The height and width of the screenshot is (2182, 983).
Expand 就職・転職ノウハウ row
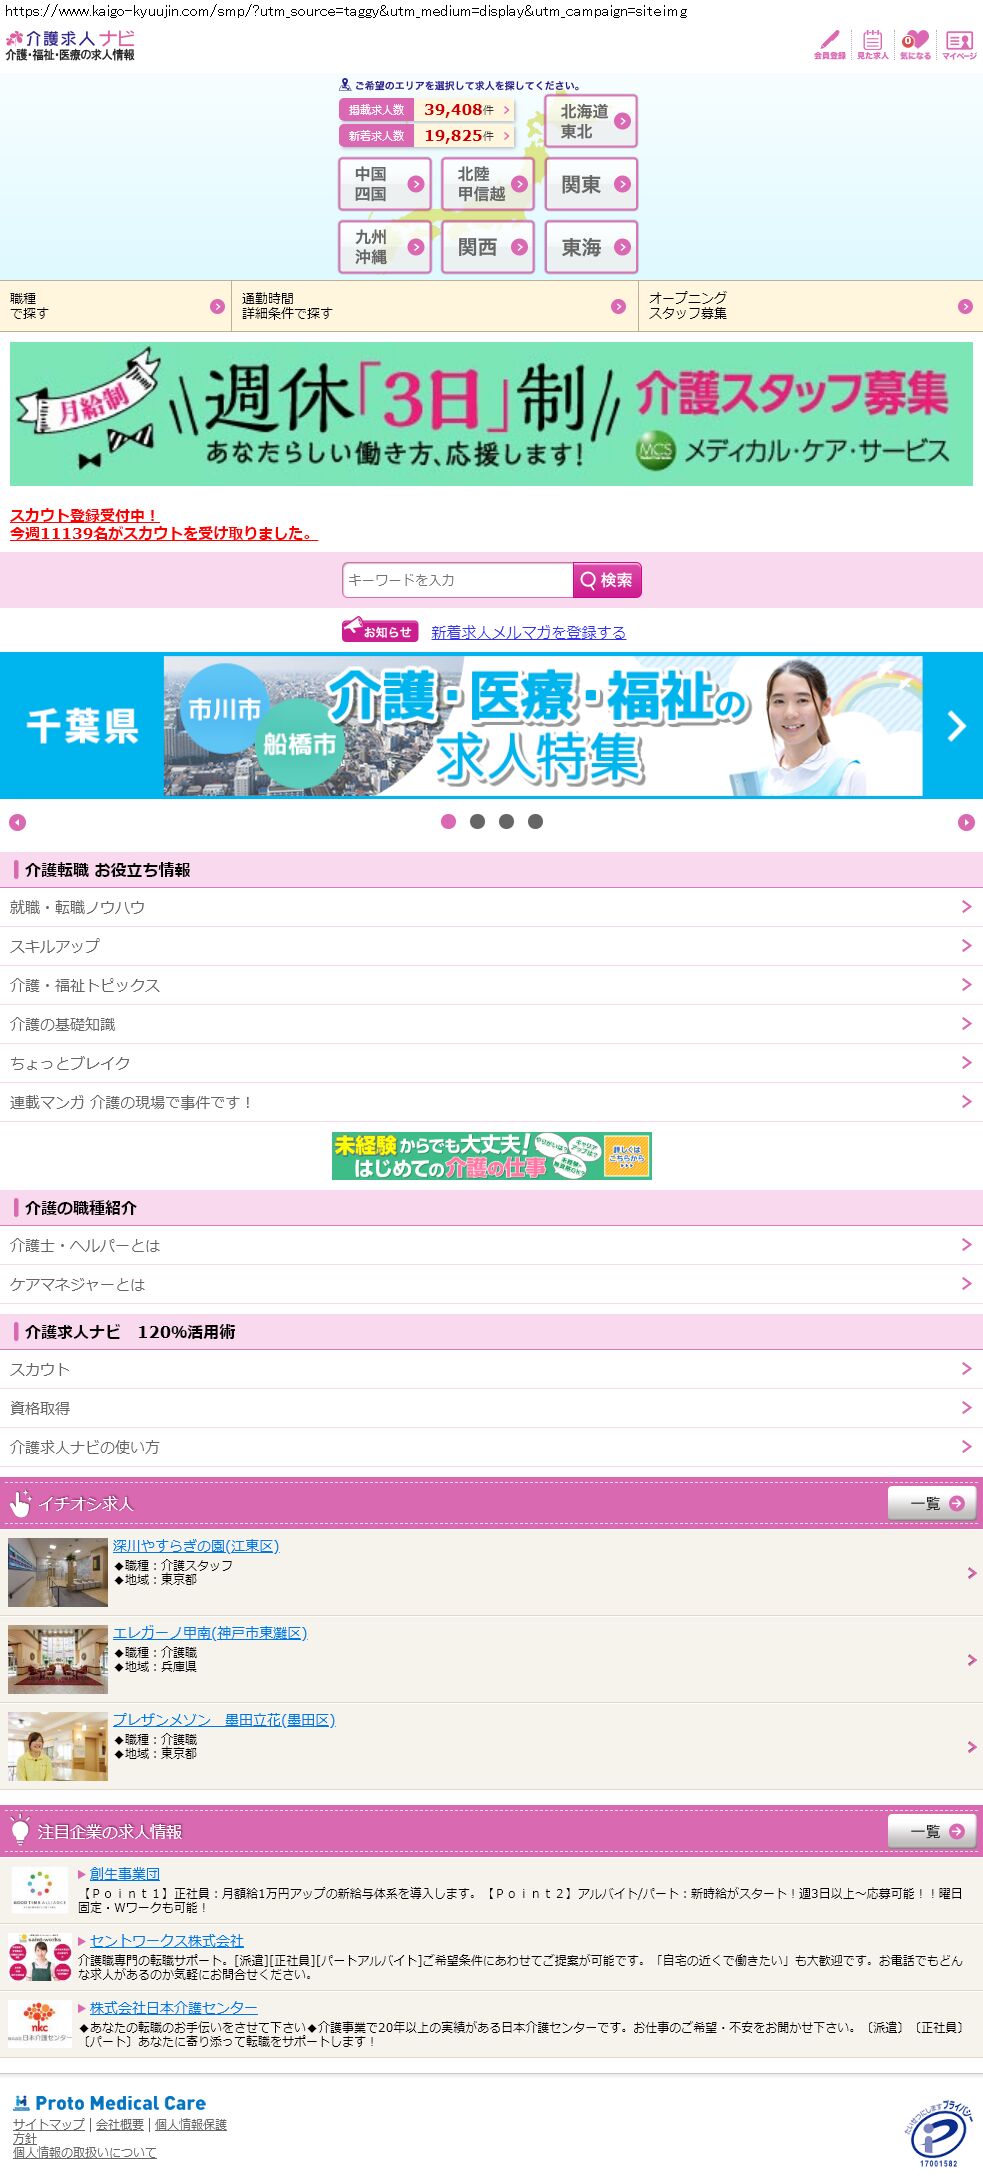tap(491, 907)
